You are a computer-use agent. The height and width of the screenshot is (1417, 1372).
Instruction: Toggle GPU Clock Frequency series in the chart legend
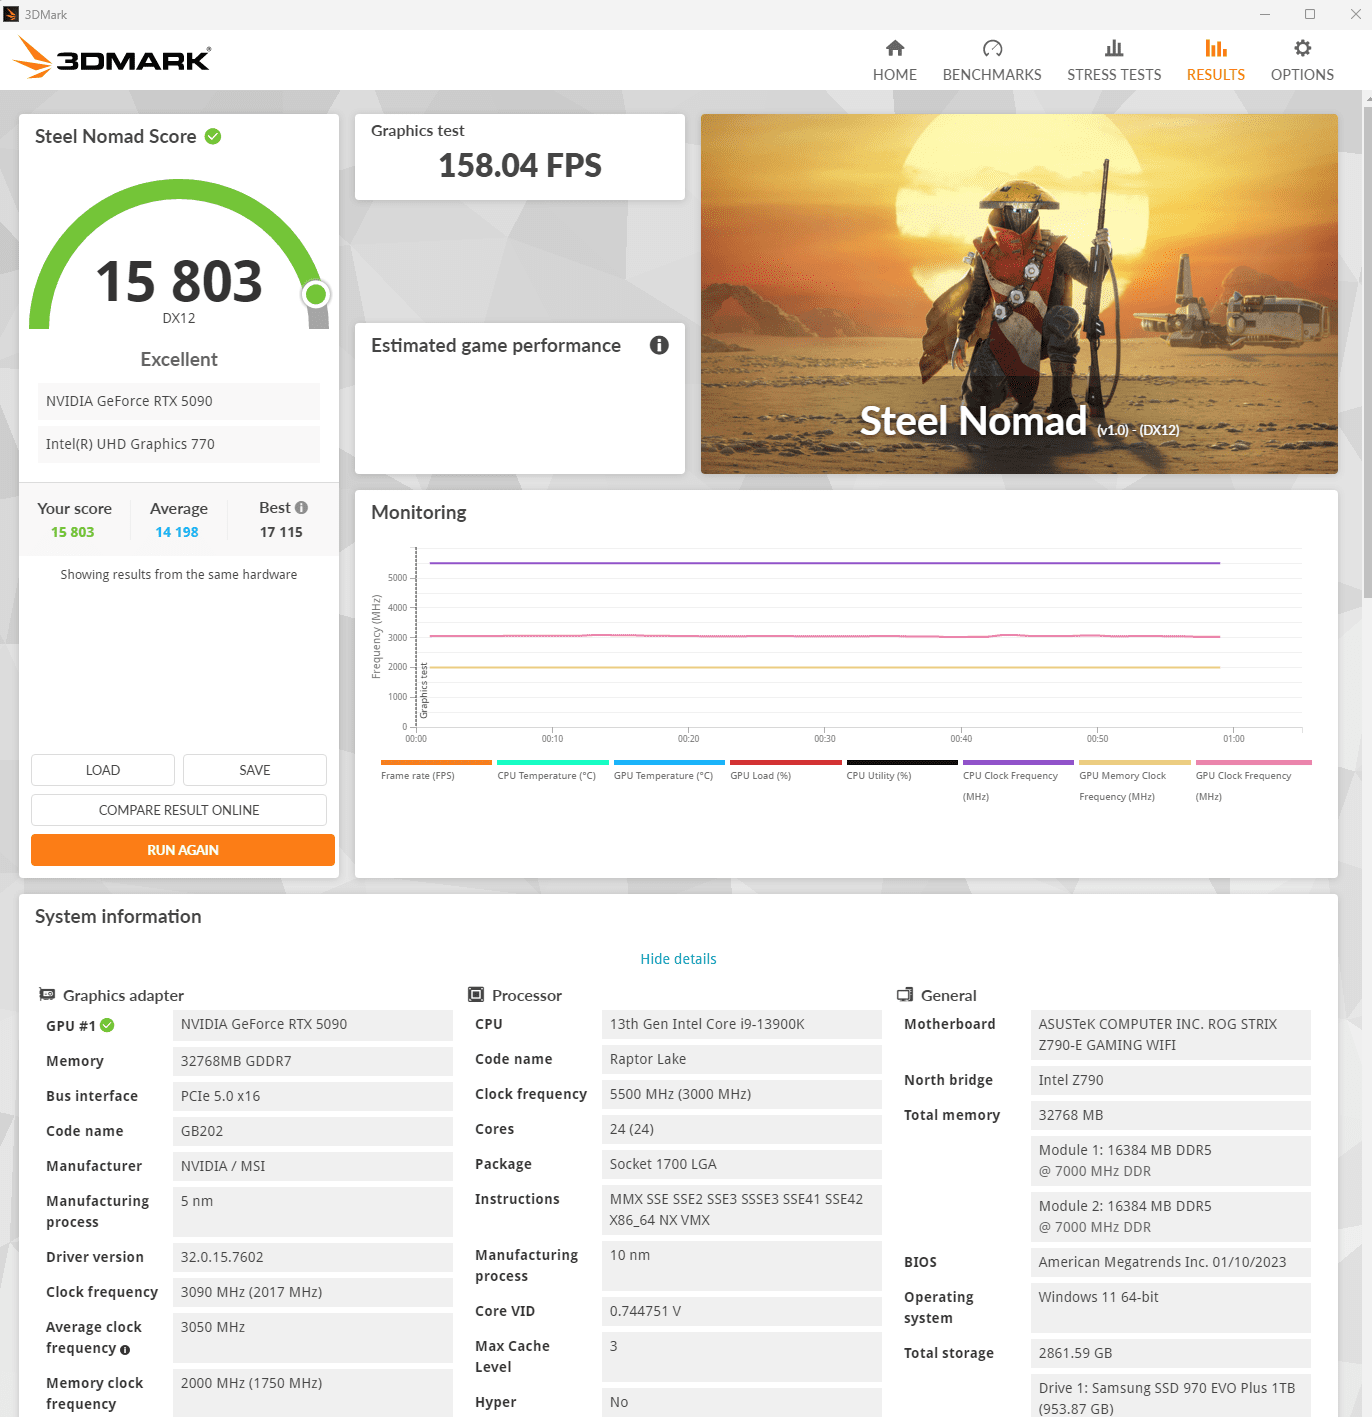[x=1253, y=781]
